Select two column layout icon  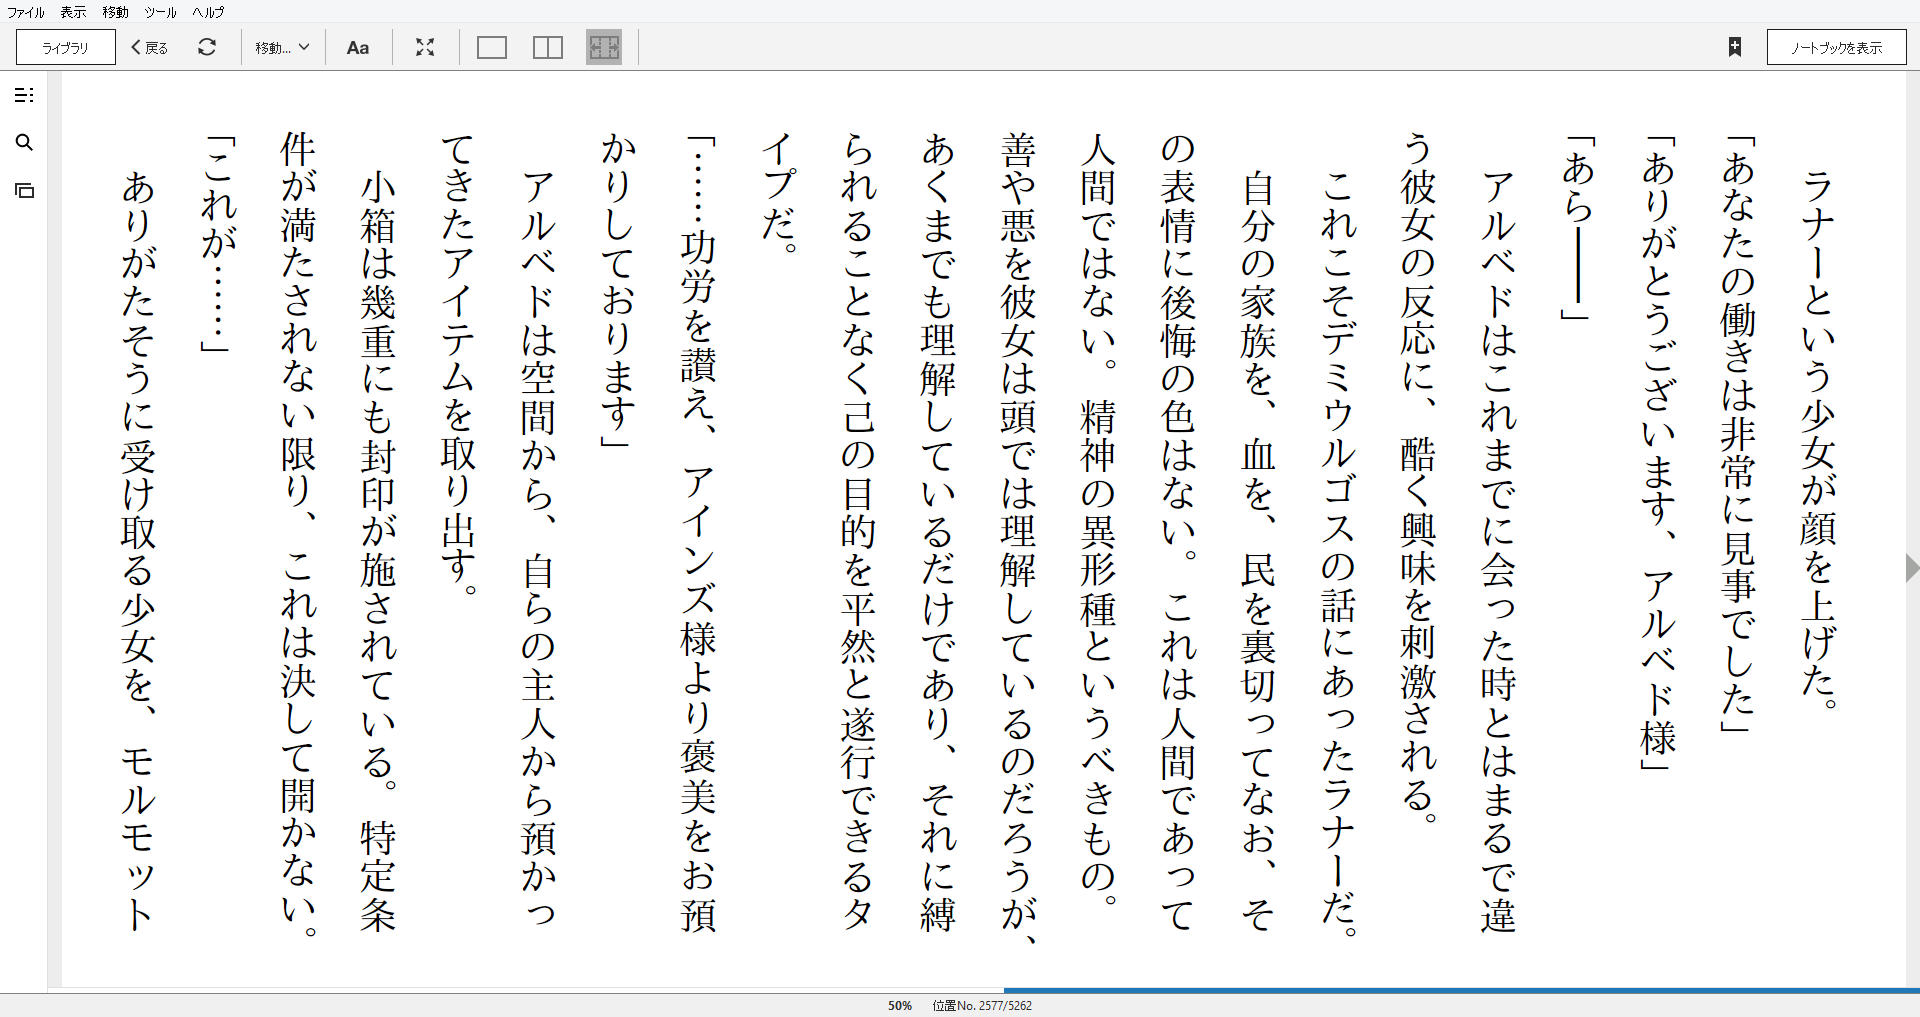coord(548,47)
